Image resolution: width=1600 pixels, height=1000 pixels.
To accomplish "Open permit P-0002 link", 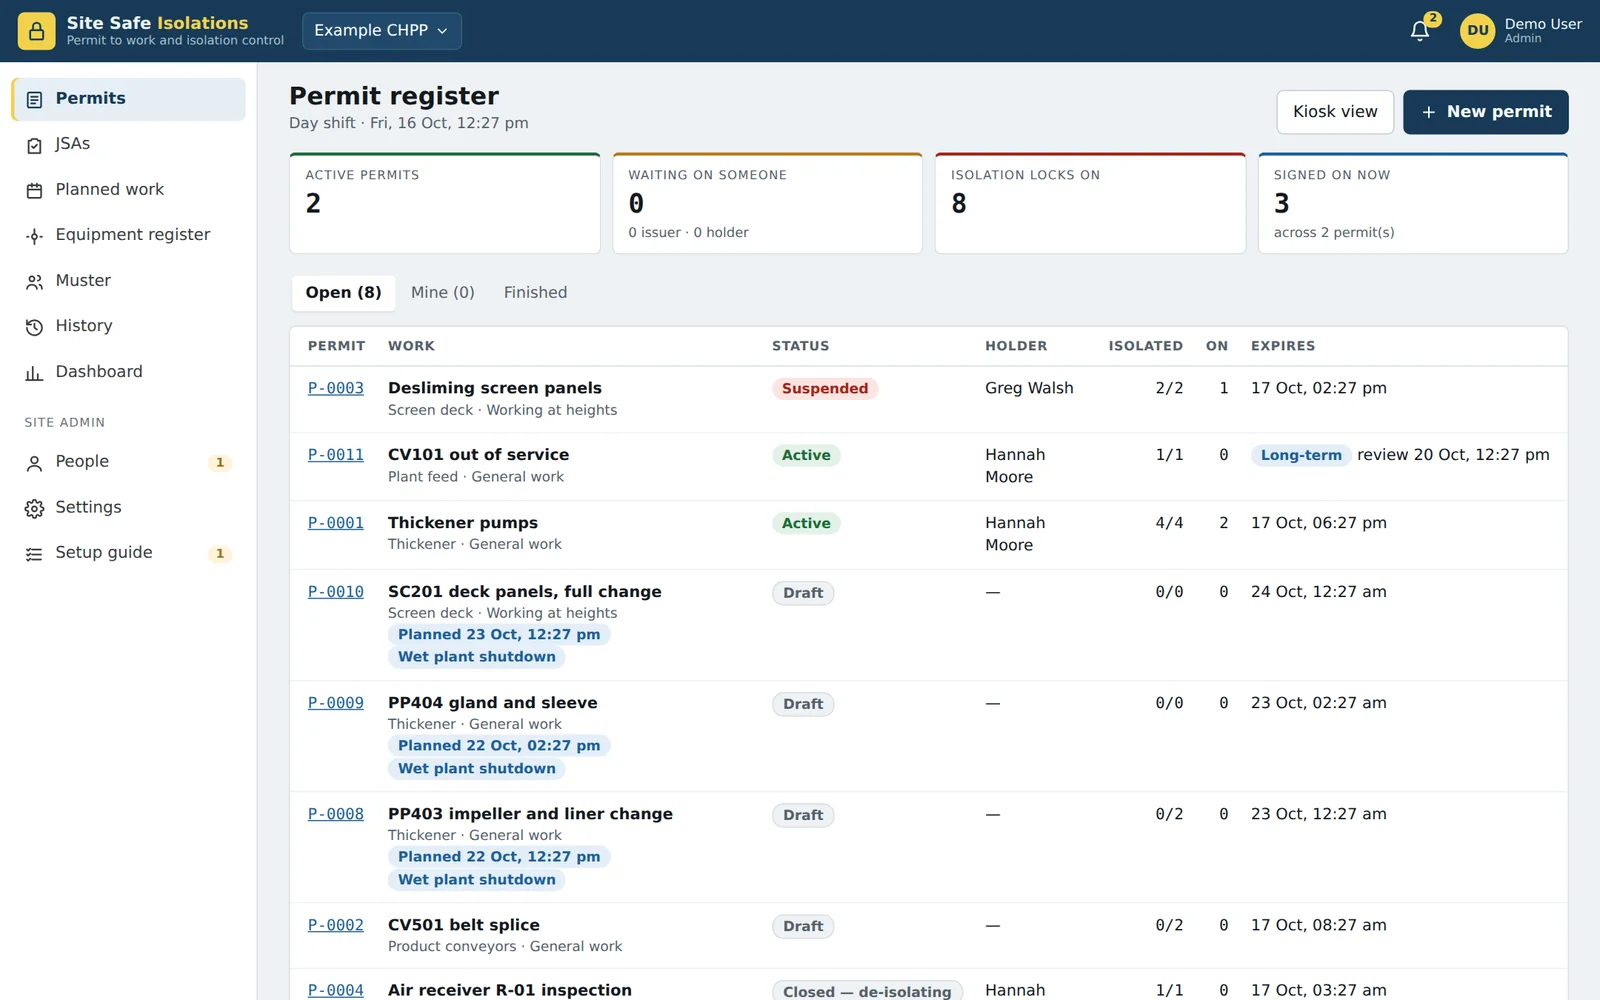I will click(335, 925).
